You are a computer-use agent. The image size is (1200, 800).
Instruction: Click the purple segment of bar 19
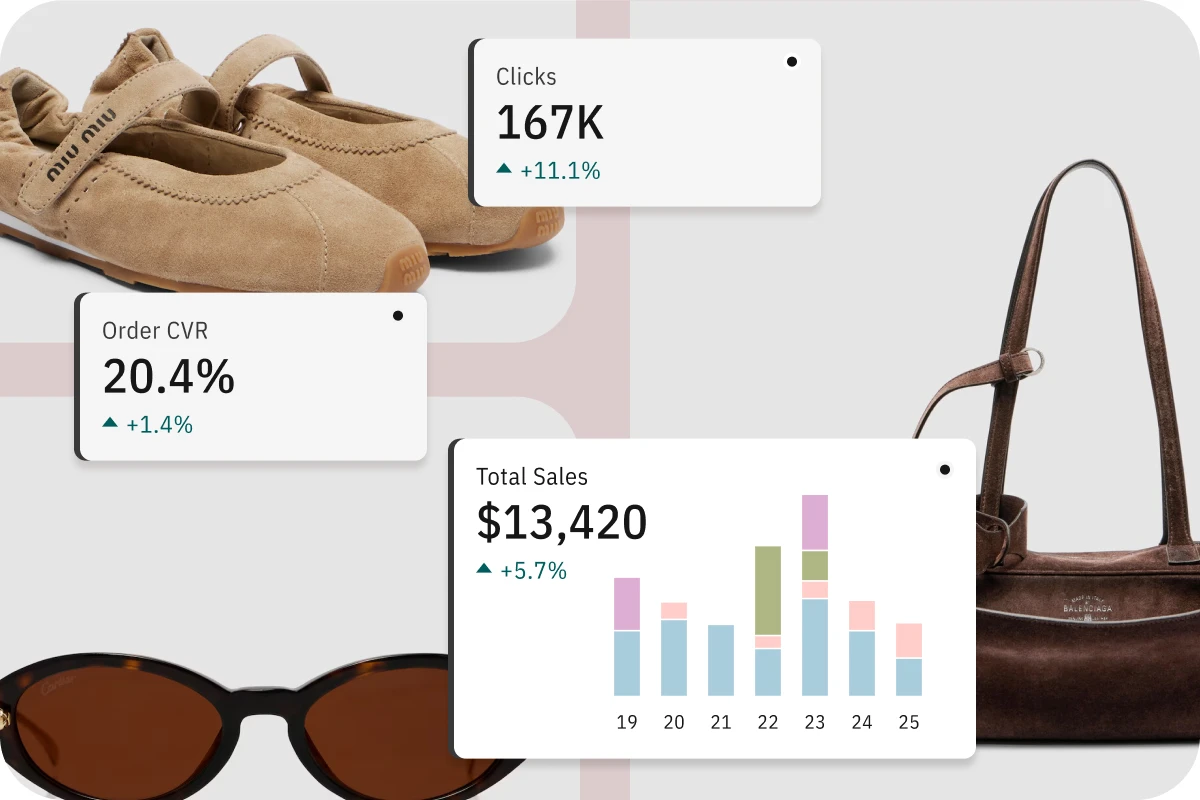tap(627, 604)
